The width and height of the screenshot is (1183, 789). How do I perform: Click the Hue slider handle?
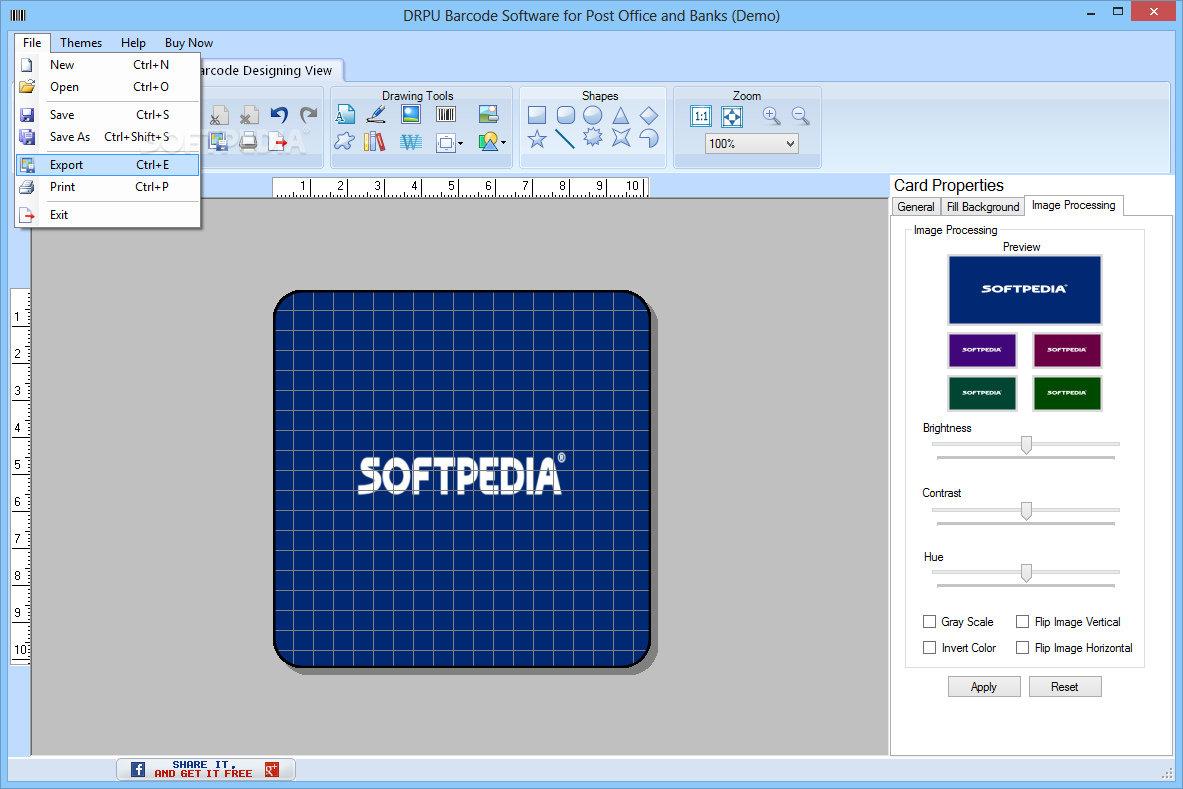[x=1026, y=573]
